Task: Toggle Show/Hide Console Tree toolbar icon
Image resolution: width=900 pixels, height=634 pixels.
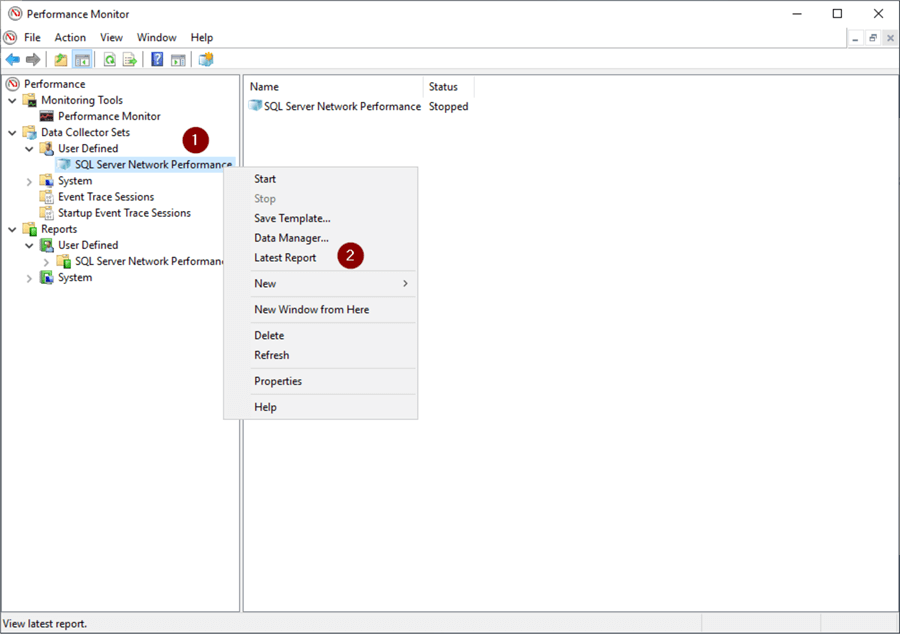Action: coord(82,60)
